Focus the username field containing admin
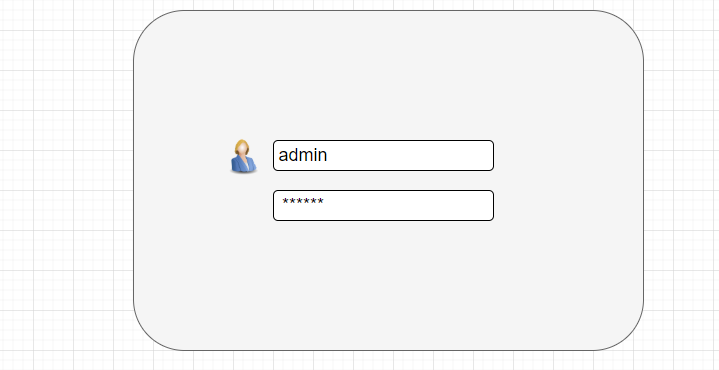The height and width of the screenshot is (370, 719). (x=383, y=155)
